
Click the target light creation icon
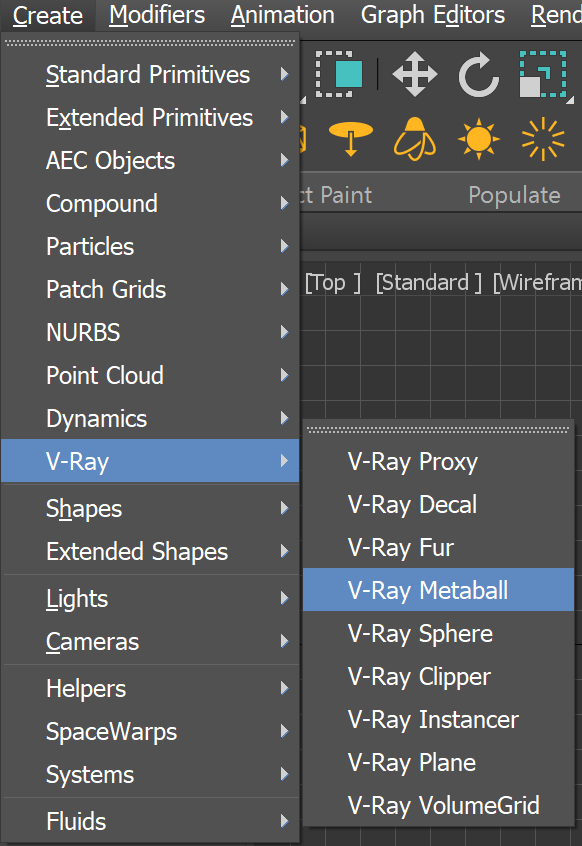(x=351, y=140)
